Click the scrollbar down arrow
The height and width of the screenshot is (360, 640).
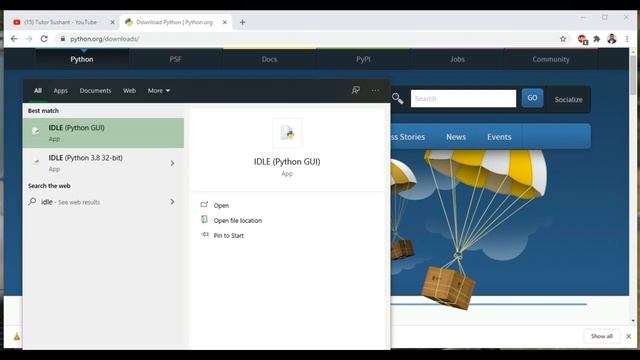633,321
